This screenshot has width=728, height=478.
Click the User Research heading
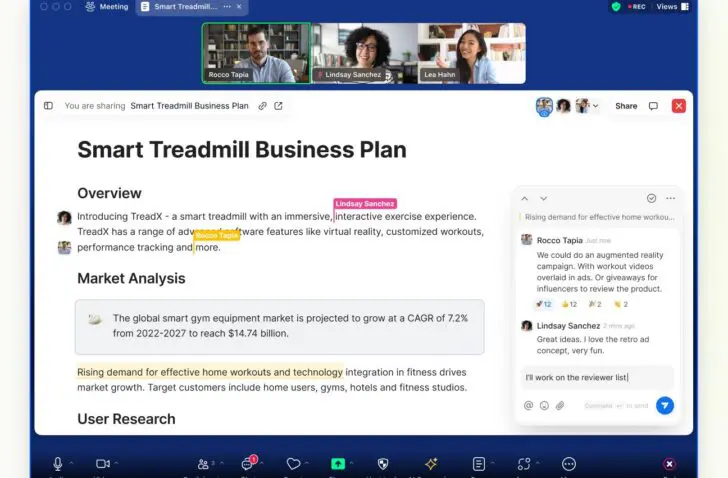126,419
